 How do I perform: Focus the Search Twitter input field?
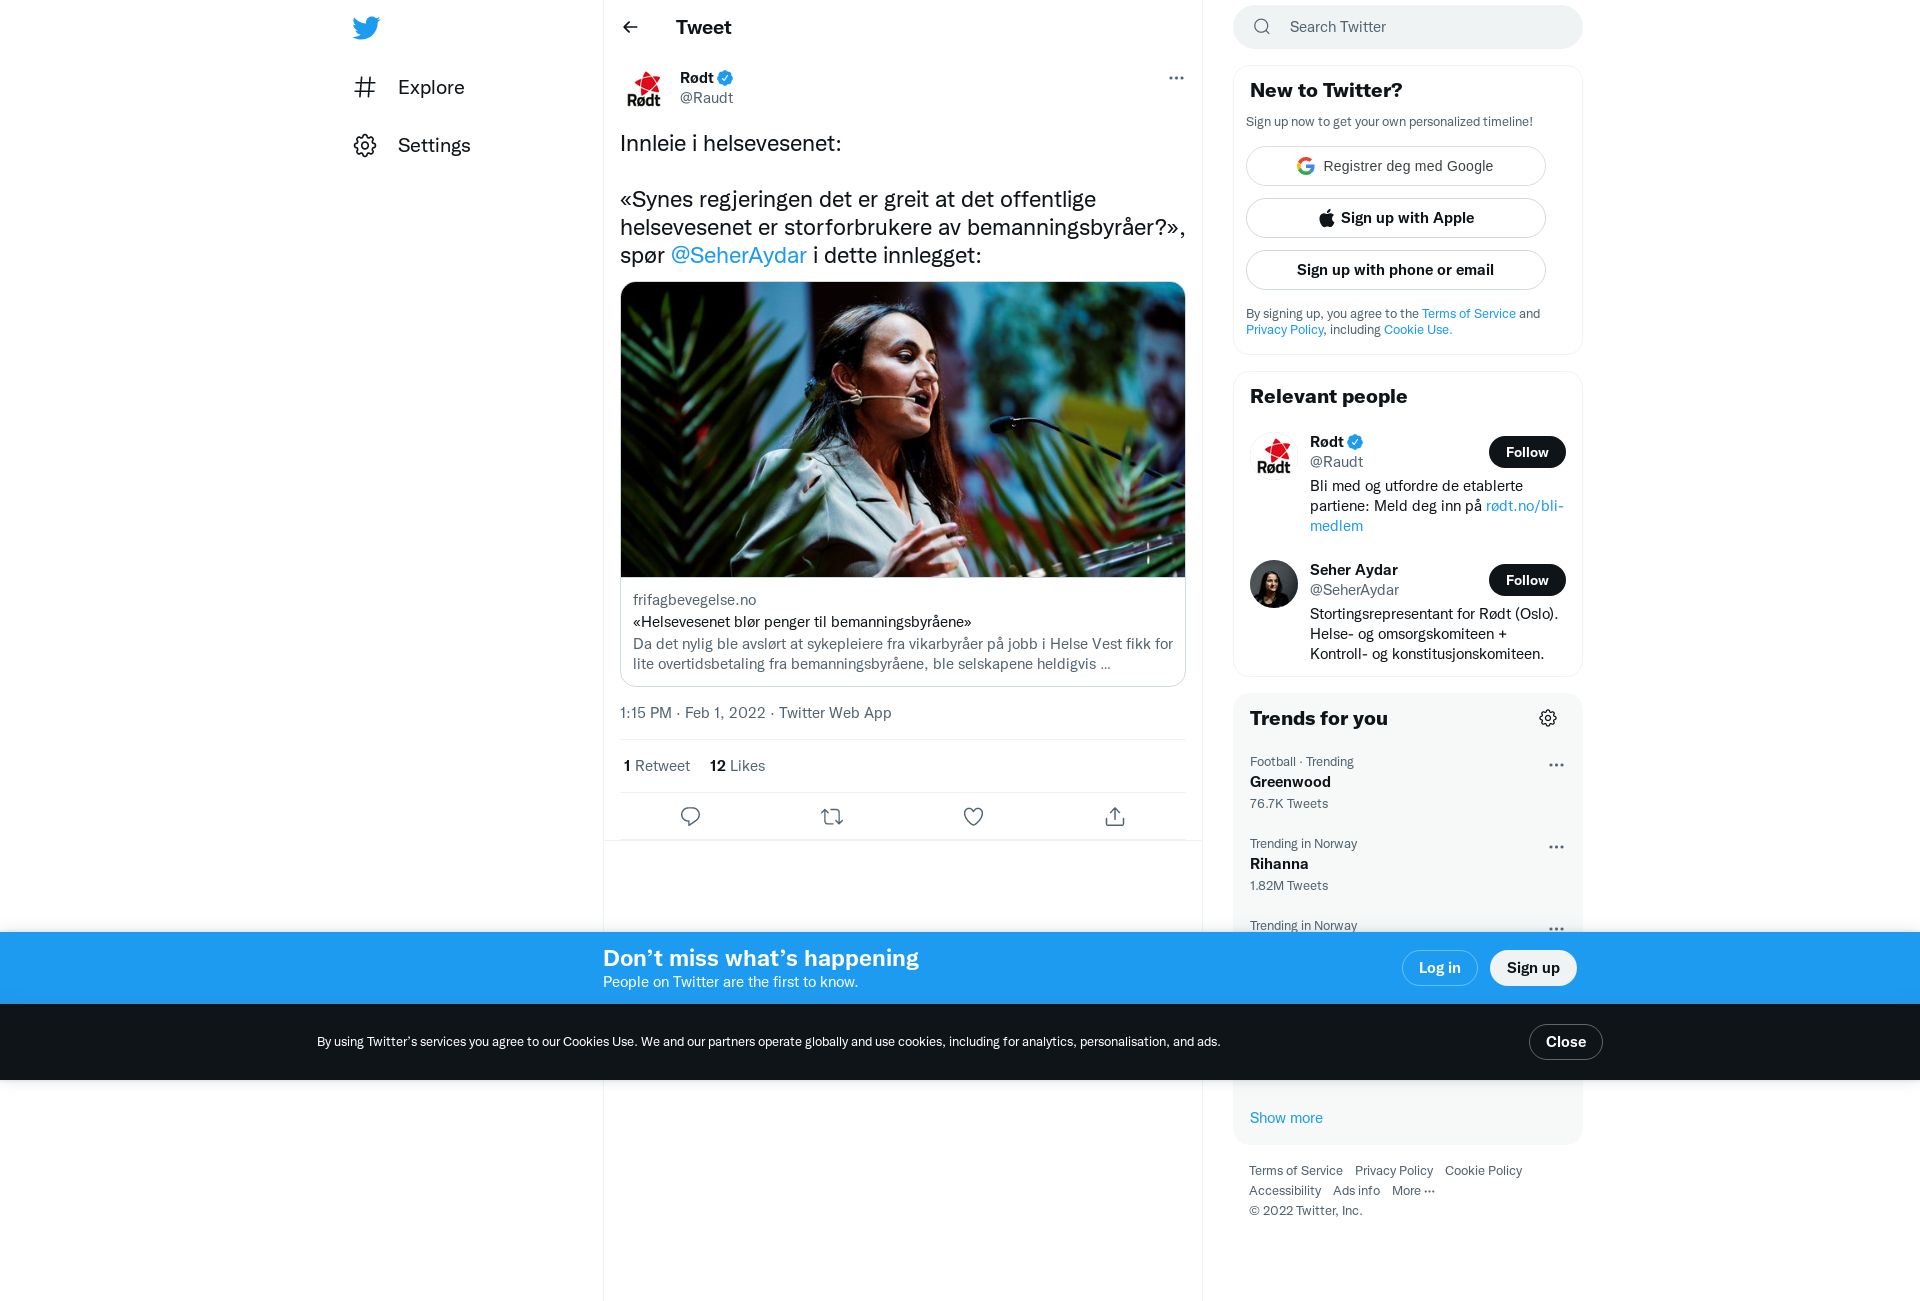coord(1407,27)
